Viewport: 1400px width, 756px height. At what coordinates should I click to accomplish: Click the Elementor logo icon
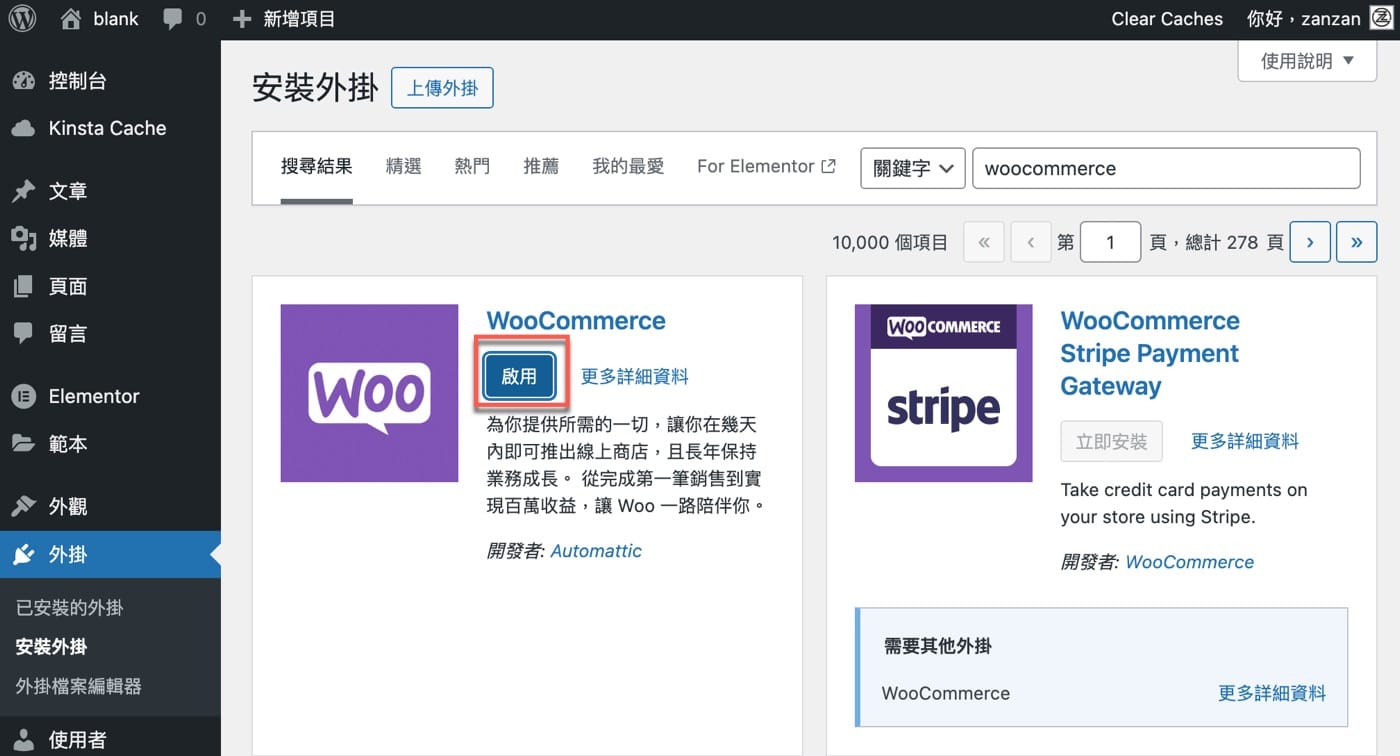point(23,396)
